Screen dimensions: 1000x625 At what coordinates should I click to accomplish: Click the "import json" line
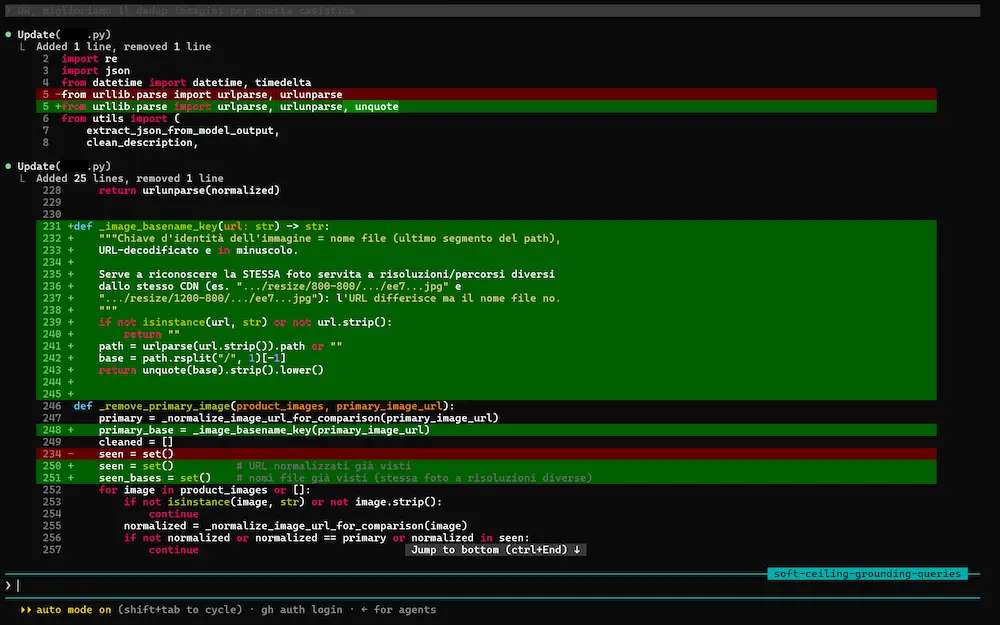(x=96, y=71)
